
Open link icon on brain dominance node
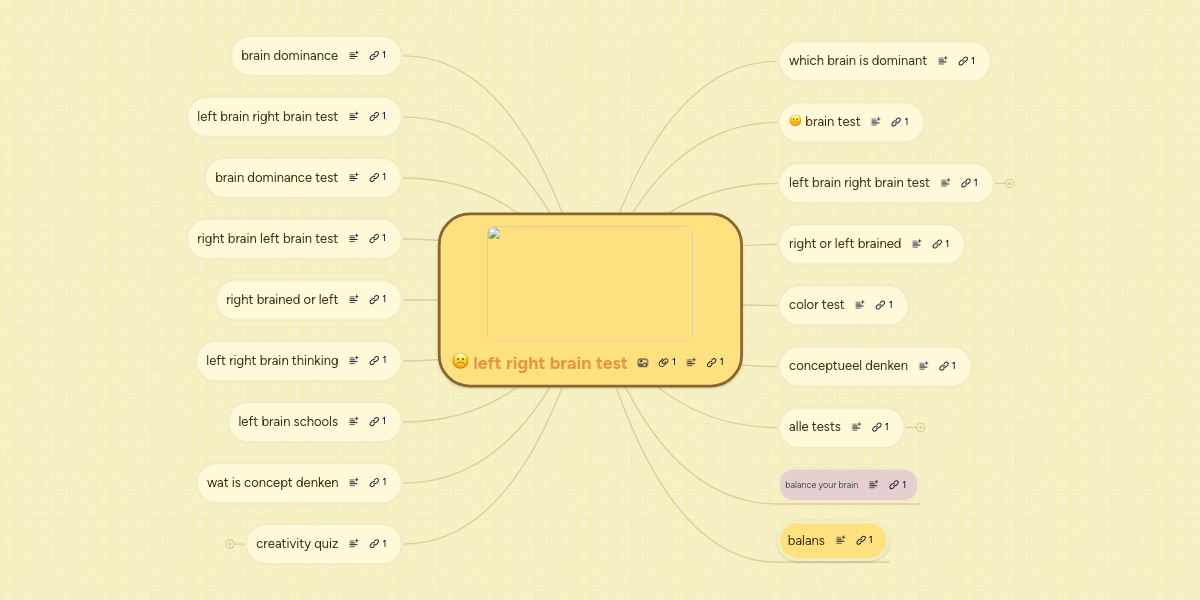click(x=377, y=56)
